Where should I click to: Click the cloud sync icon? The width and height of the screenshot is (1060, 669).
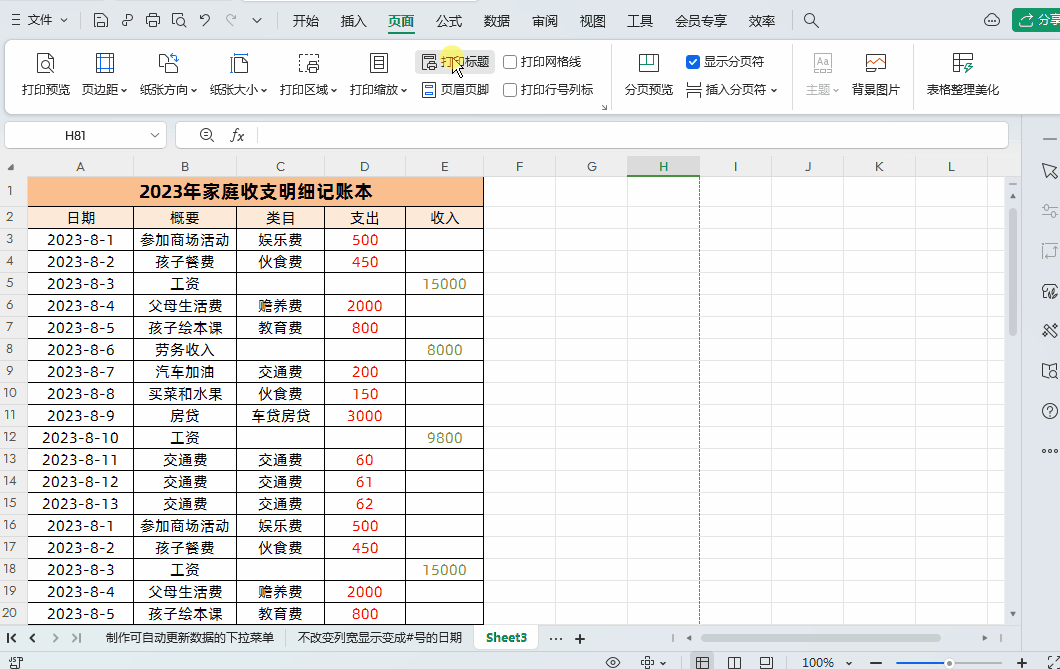pos(992,20)
